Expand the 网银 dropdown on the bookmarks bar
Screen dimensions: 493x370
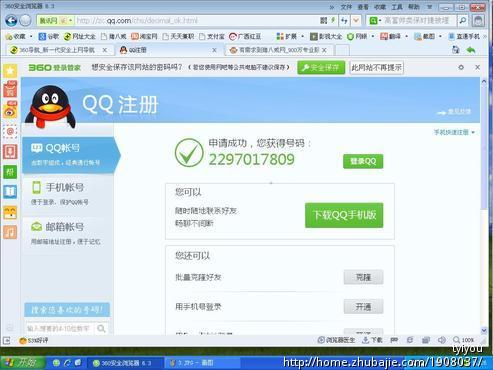pyautogui.click(x=373, y=36)
